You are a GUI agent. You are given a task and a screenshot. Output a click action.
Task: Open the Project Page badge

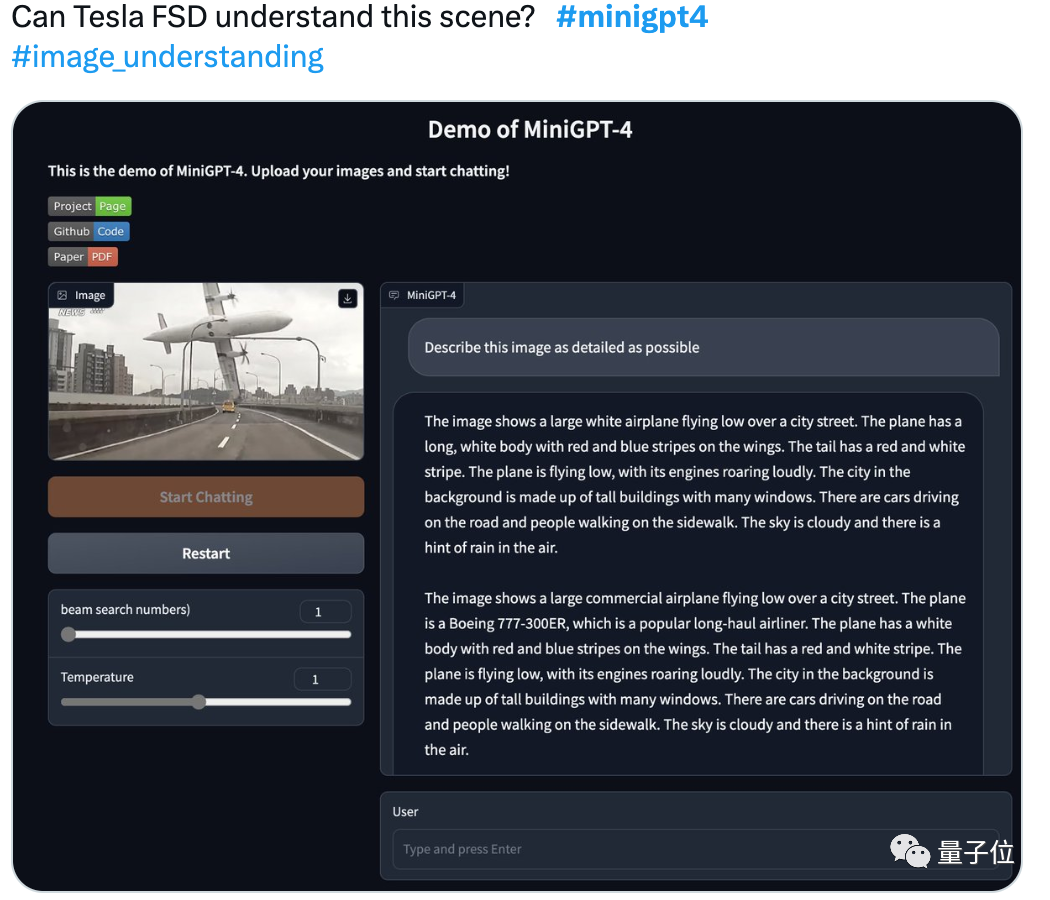point(90,206)
